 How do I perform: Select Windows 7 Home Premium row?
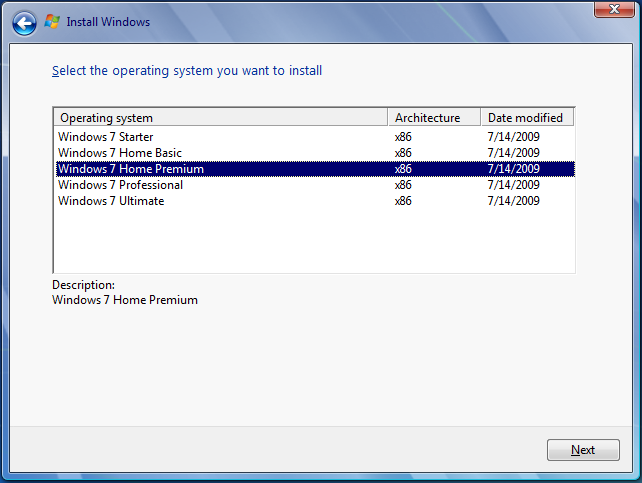click(x=315, y=169)
